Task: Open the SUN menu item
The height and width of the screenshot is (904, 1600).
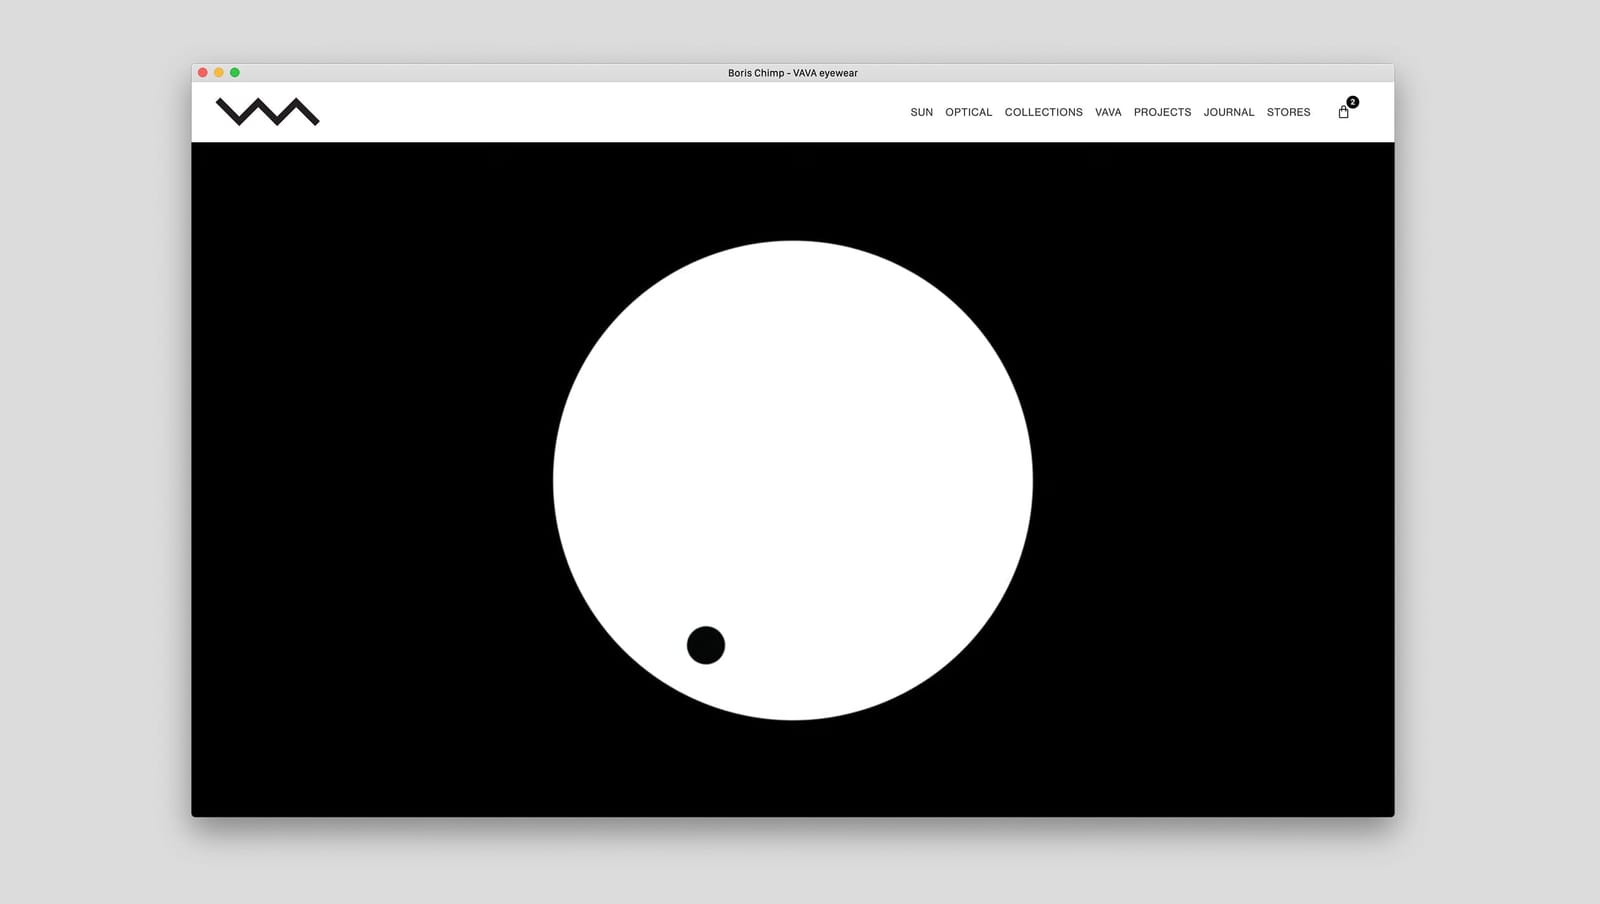Action: (921, 112)
